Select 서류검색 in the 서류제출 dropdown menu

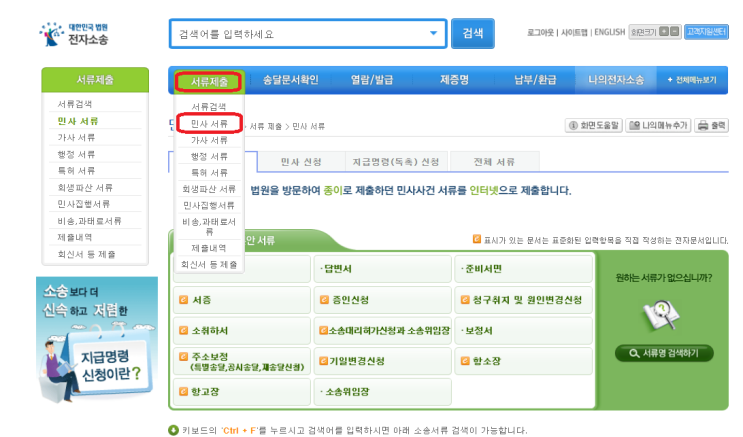pos(209,107)
